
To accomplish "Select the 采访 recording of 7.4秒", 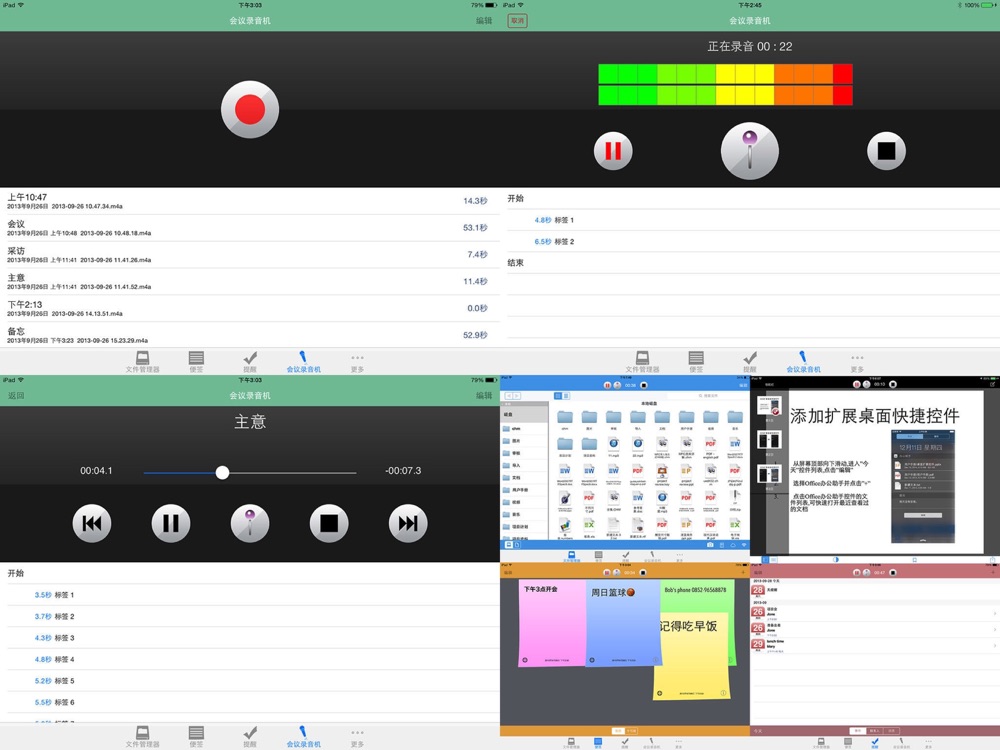I will tap(249, 255).
